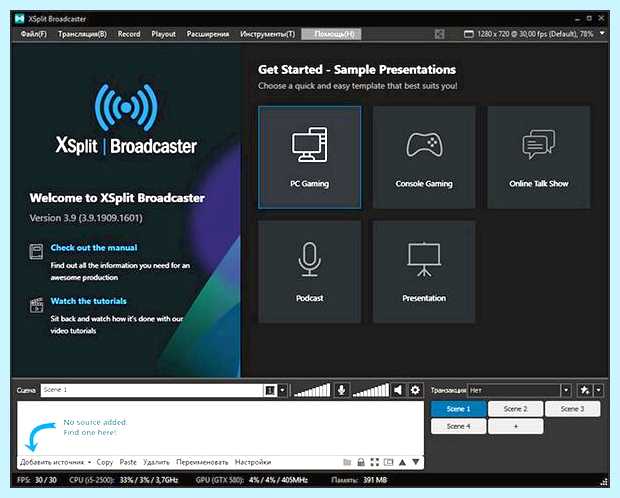Expand the resolution dropdown arrow

coord(602,34)
